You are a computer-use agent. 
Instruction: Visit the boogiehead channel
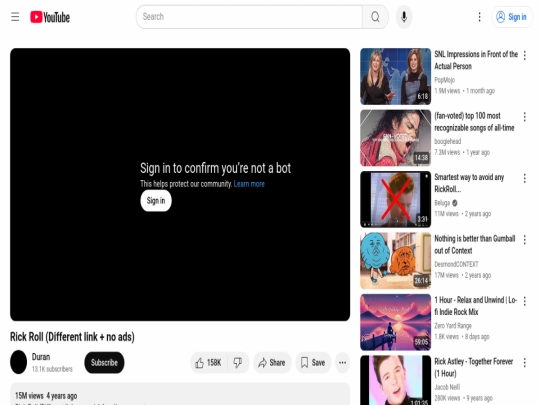tap(447, 141)
